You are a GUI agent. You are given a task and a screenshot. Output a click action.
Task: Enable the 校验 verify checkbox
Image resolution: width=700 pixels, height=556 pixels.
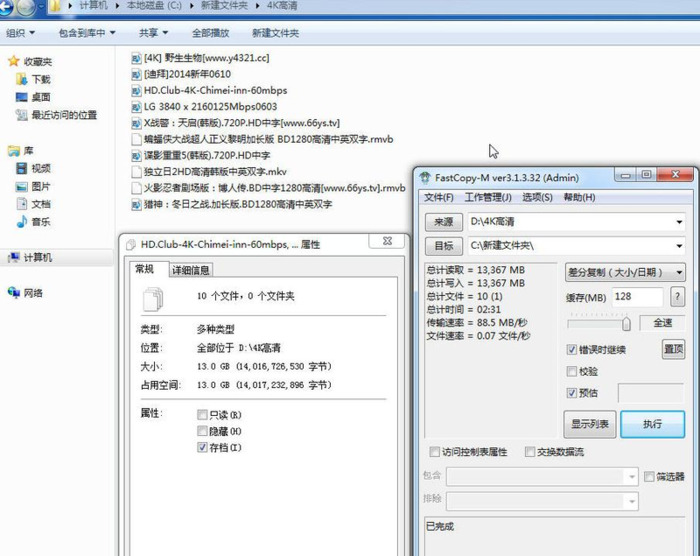click(x=571, y=371)
